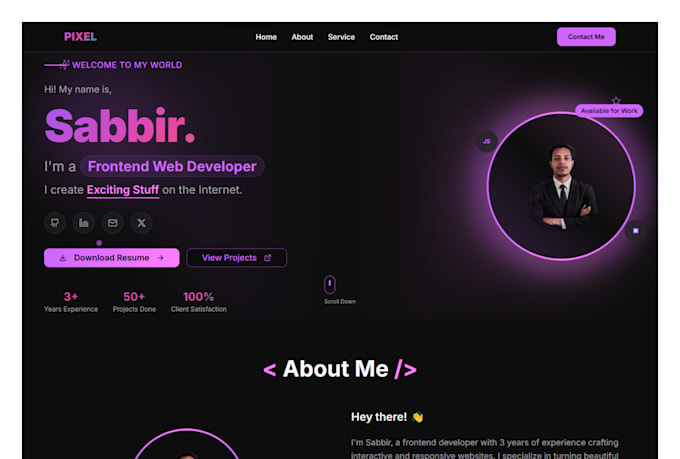
Task: Click the 100% Client Satisfaction stat
Action: pyautogui.click(x=199, y=302)
